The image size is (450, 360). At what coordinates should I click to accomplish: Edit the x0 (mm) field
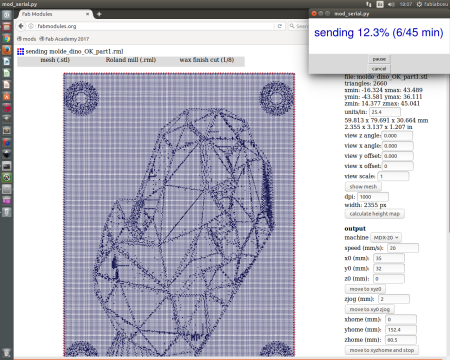coord(389,258)
